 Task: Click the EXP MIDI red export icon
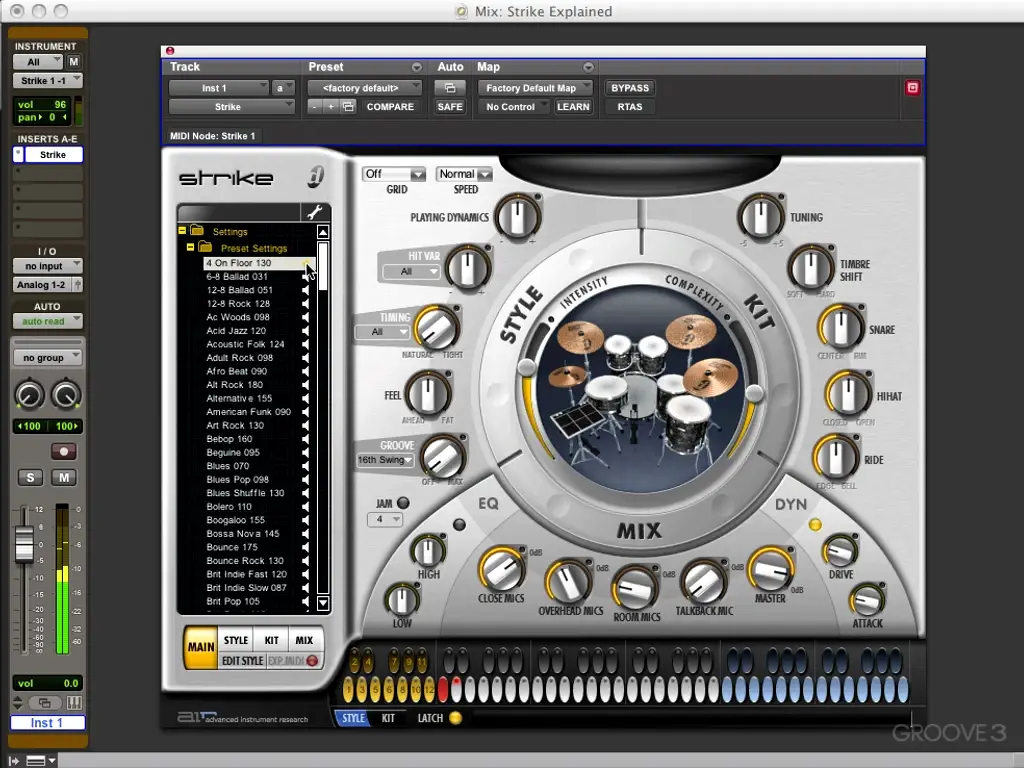click(x=312, y=661)
